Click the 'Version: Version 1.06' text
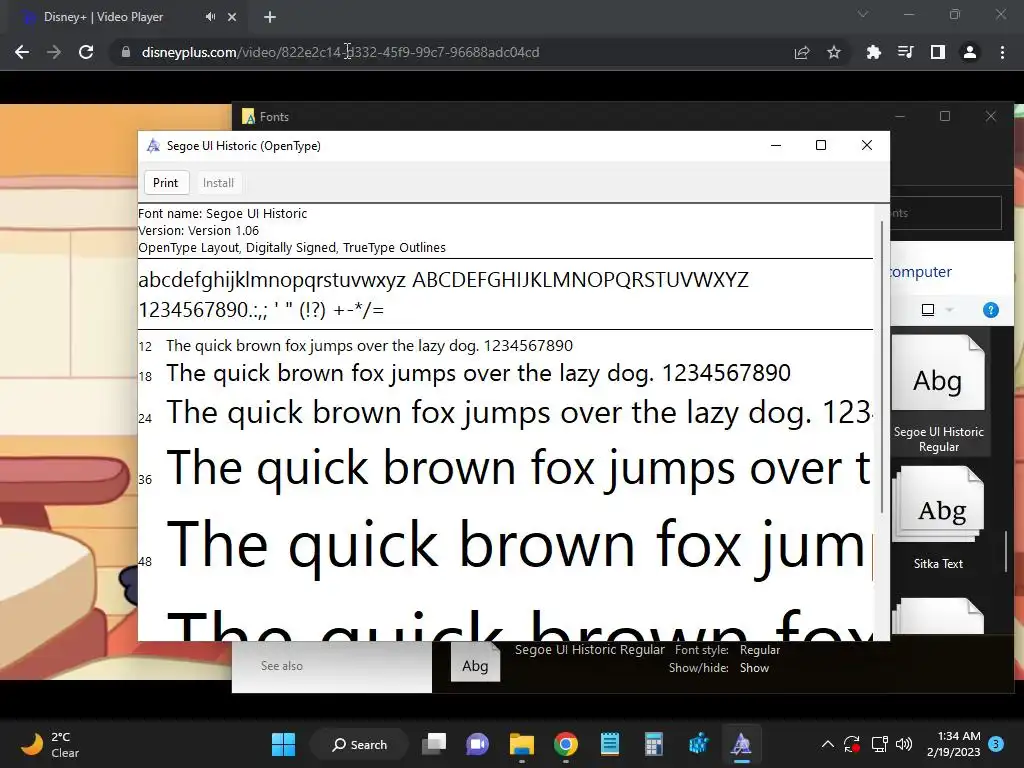The image size is (1024, 768). click(199, 231)
